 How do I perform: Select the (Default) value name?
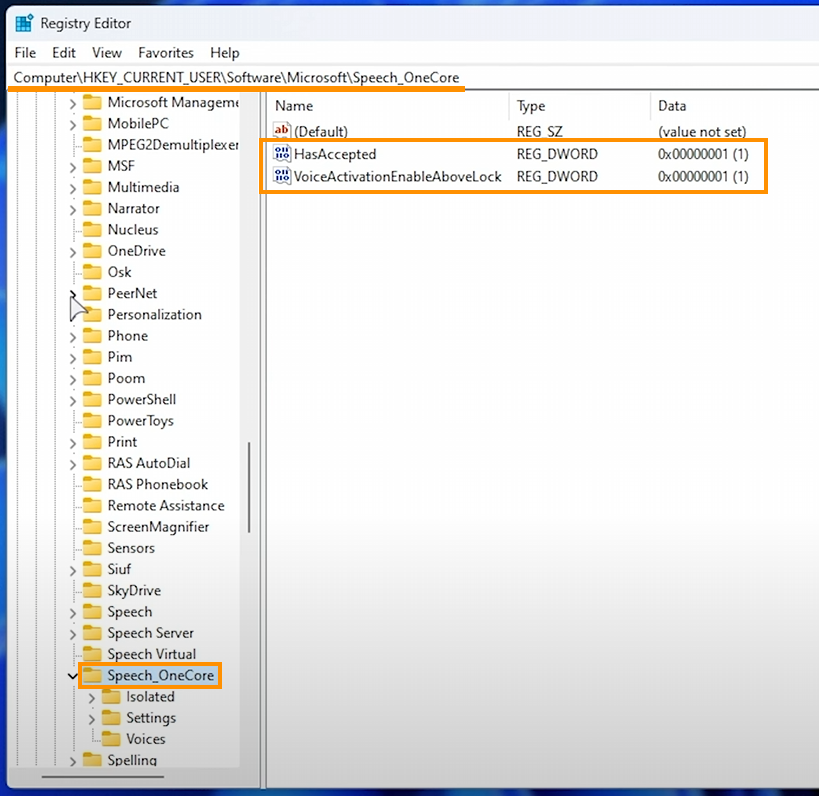(x=321, y=132)
